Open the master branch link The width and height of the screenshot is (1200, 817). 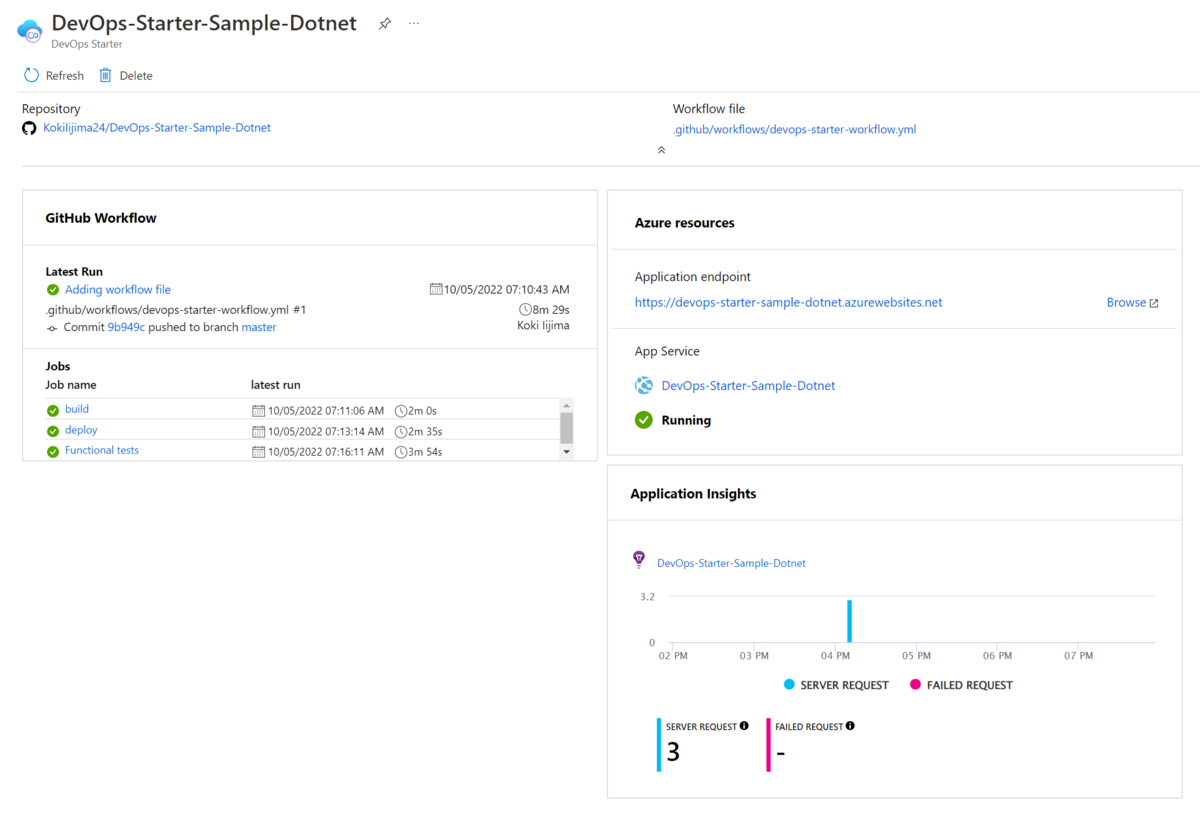pos(259,327)
